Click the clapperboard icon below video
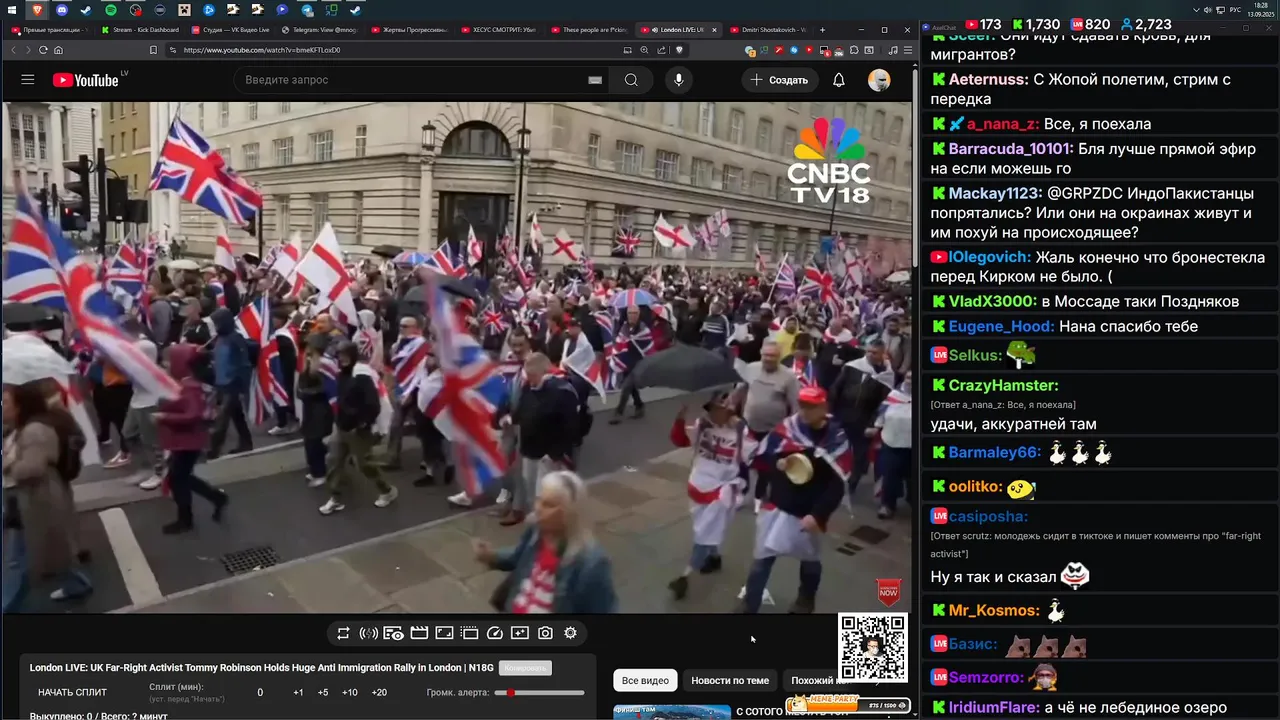Screen dimensions: 1280x720 click(419, 633)
